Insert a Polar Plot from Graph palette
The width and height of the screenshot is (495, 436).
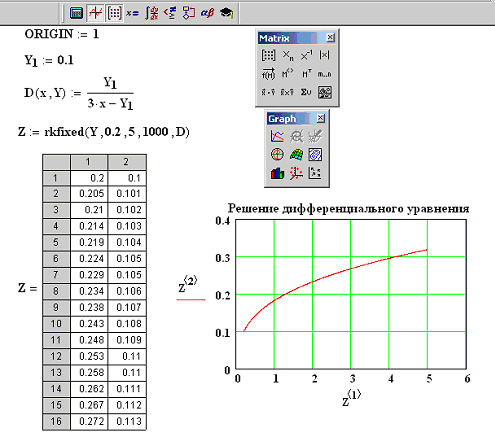tap(277, 155)
